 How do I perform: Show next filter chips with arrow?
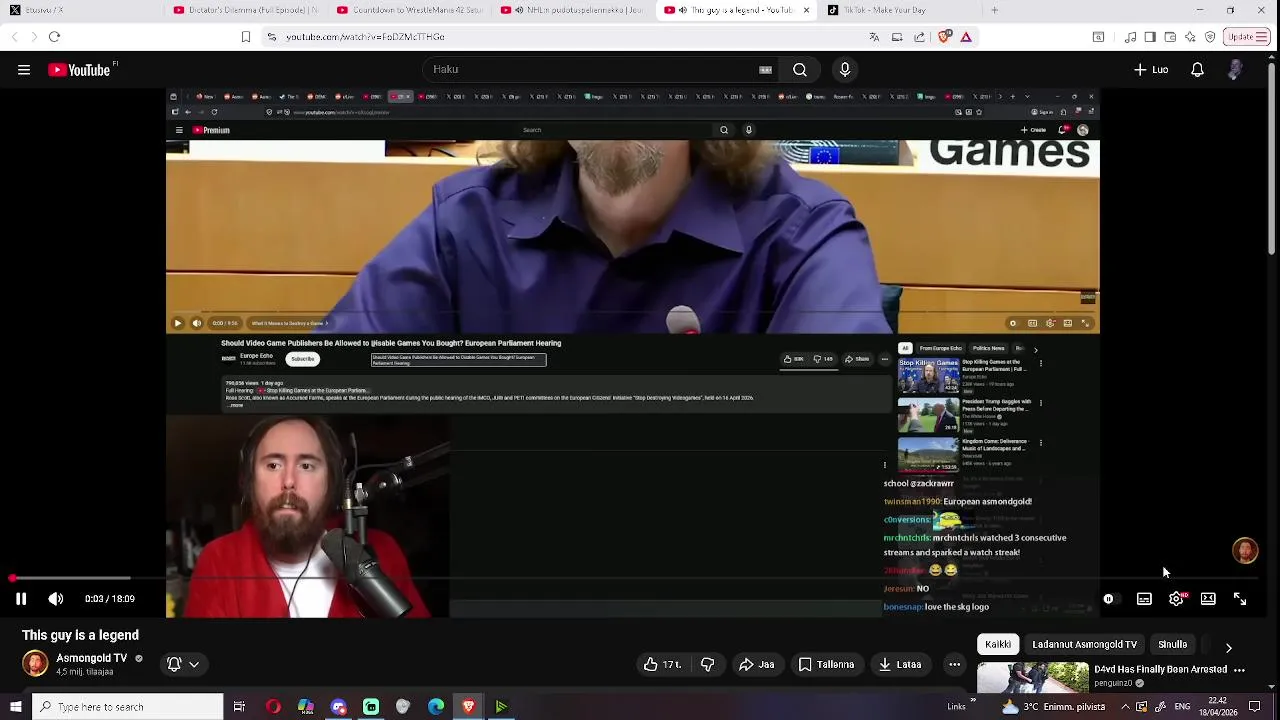click(1228, 648)
